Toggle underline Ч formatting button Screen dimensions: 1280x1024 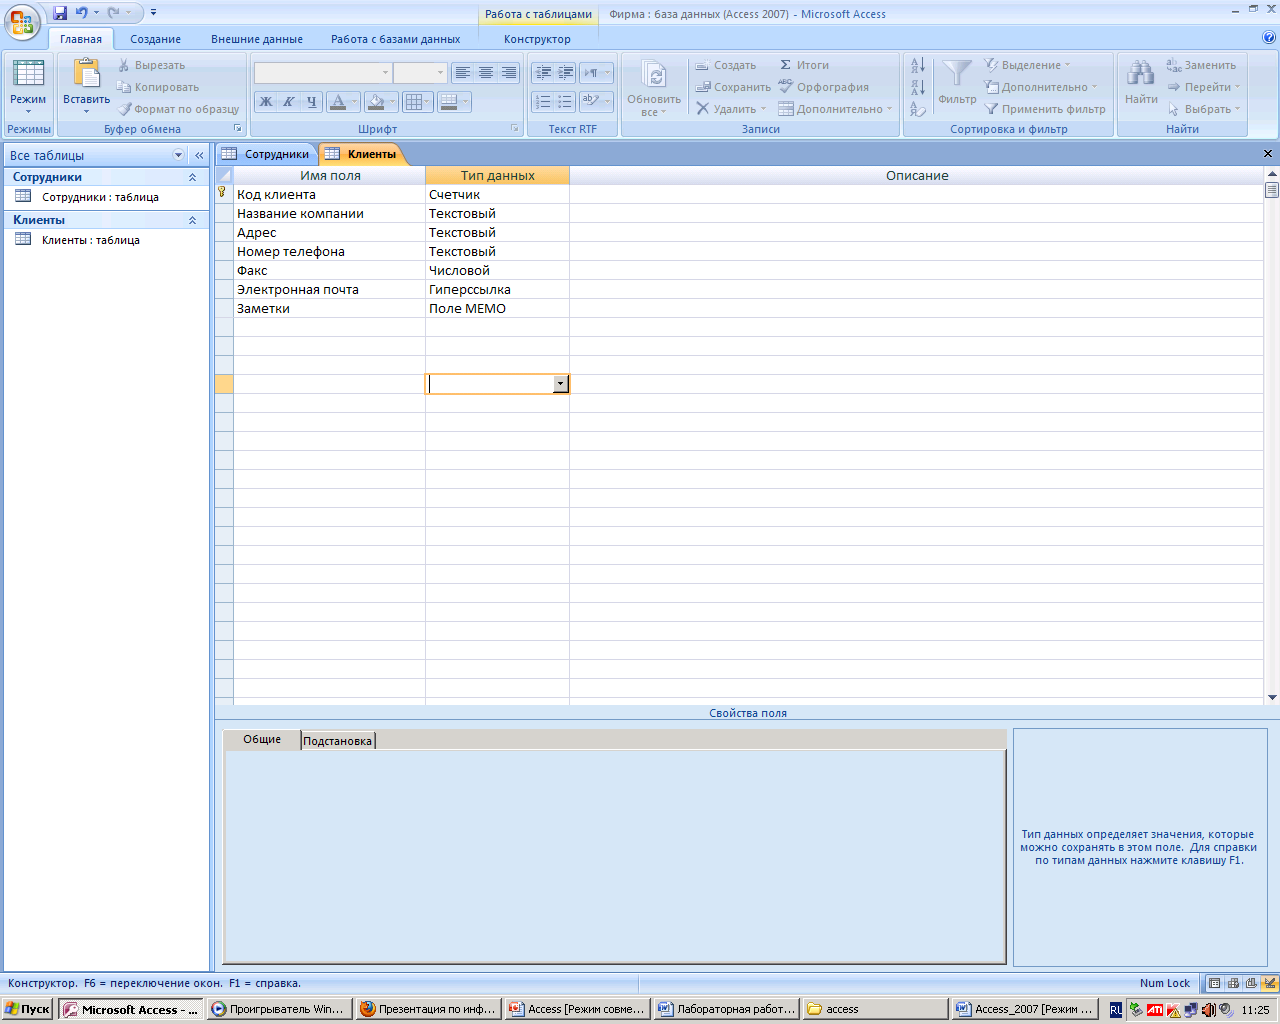click(x=311, y=102)
